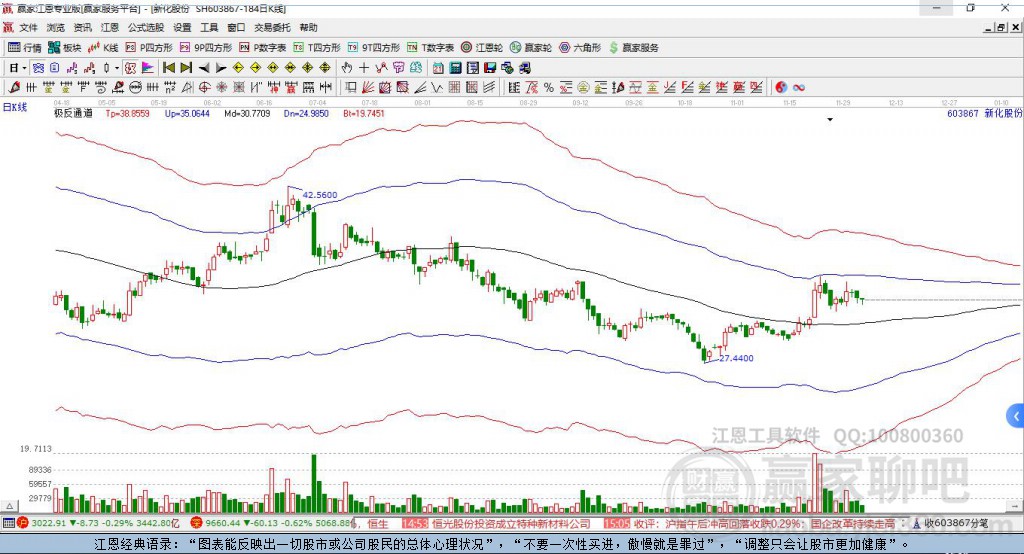1024x554 pixels.
Task: Restore the inner chart window
Action: [x=1001, y=27]
